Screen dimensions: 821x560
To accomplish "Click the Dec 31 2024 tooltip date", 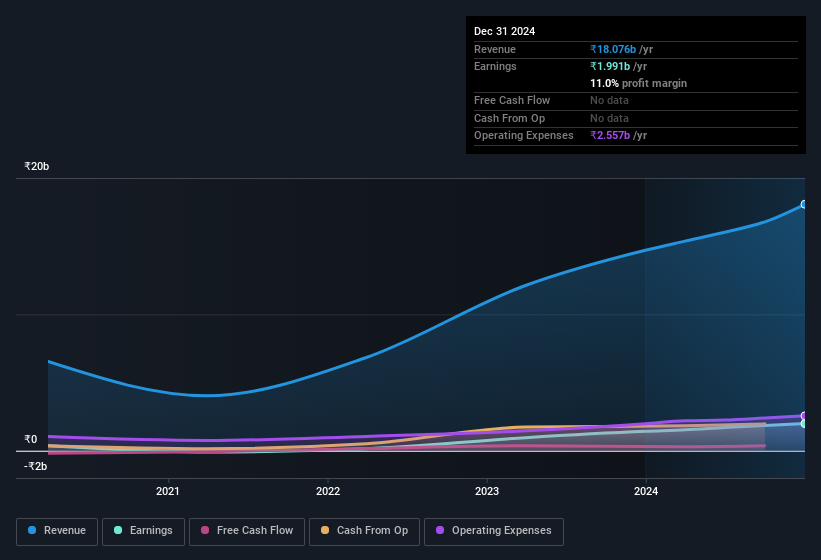I will pyautogui.click(x=504, y=31).
